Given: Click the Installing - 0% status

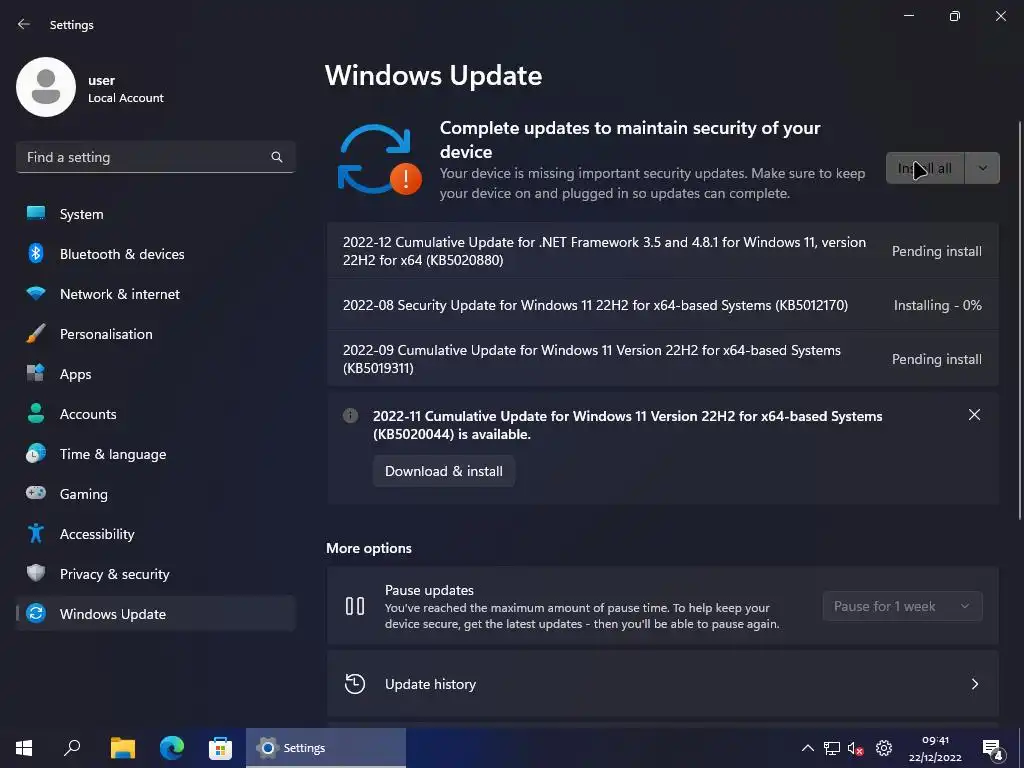Looking at the screenshot, I should point(937,305).
